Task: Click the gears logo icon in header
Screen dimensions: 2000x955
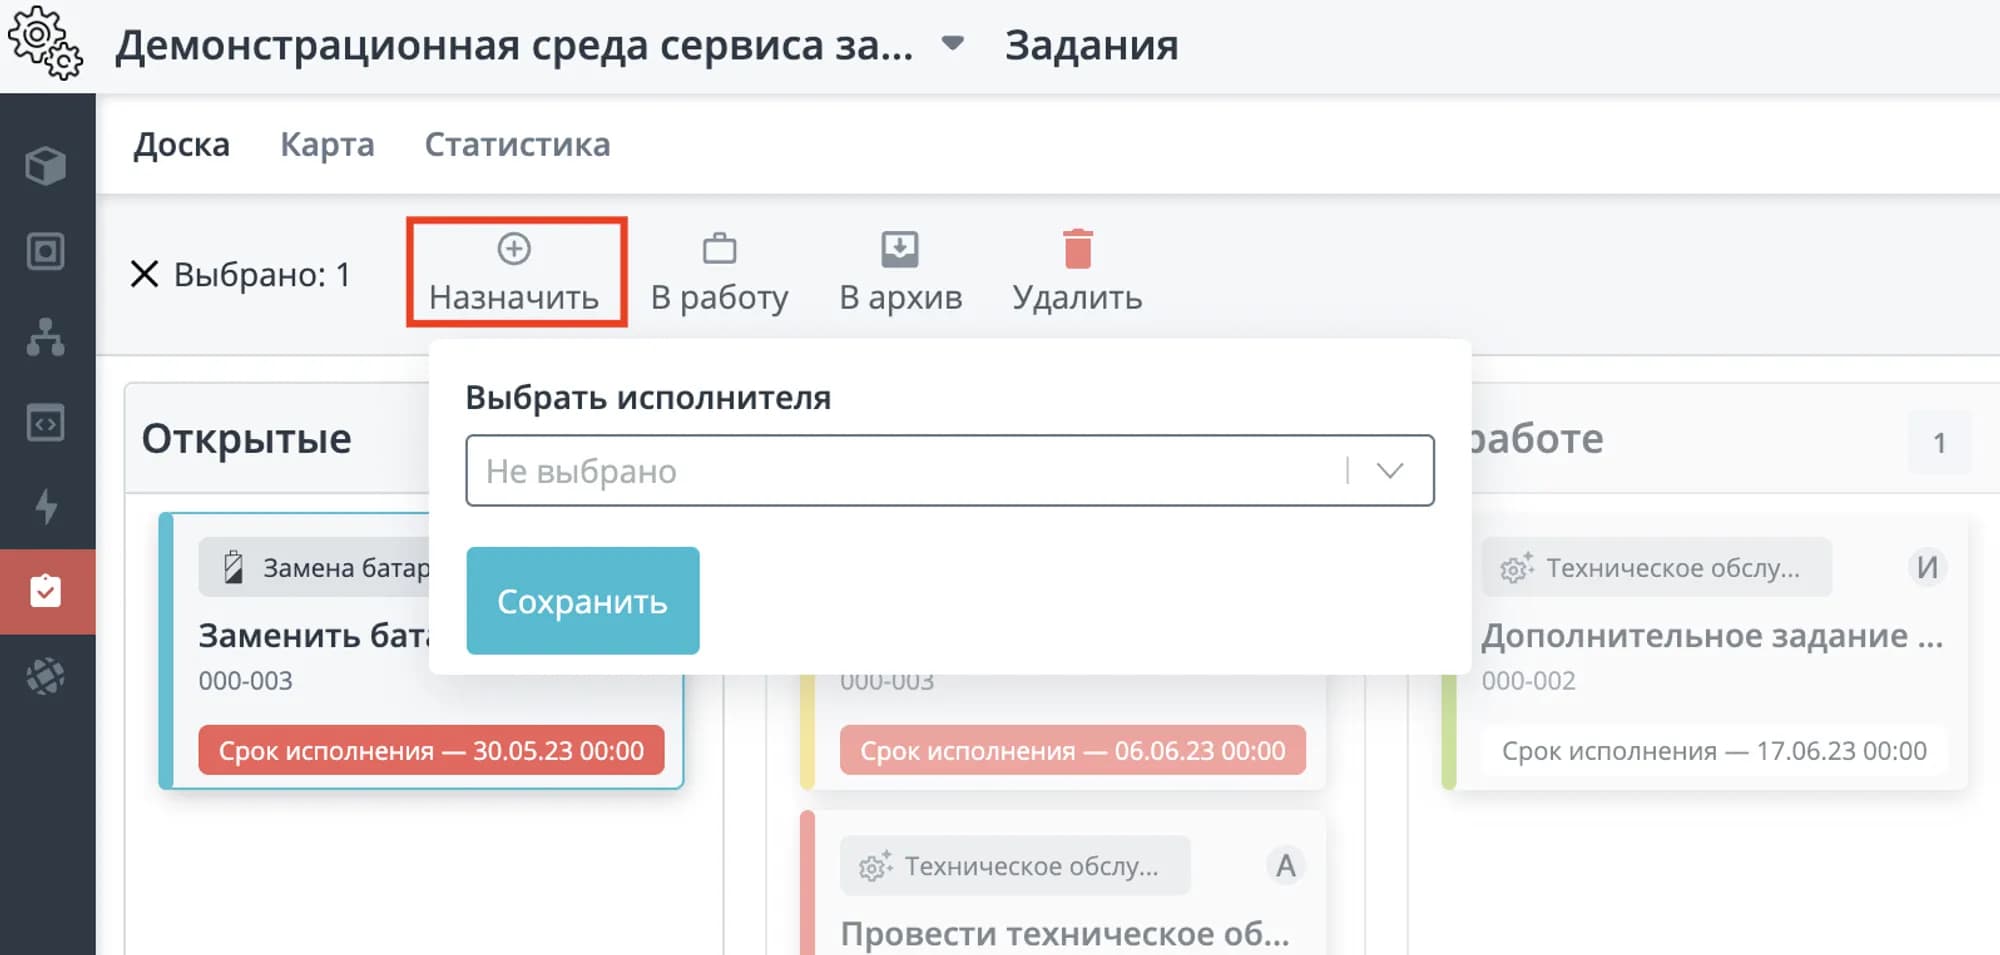Action: click(45, 43)
